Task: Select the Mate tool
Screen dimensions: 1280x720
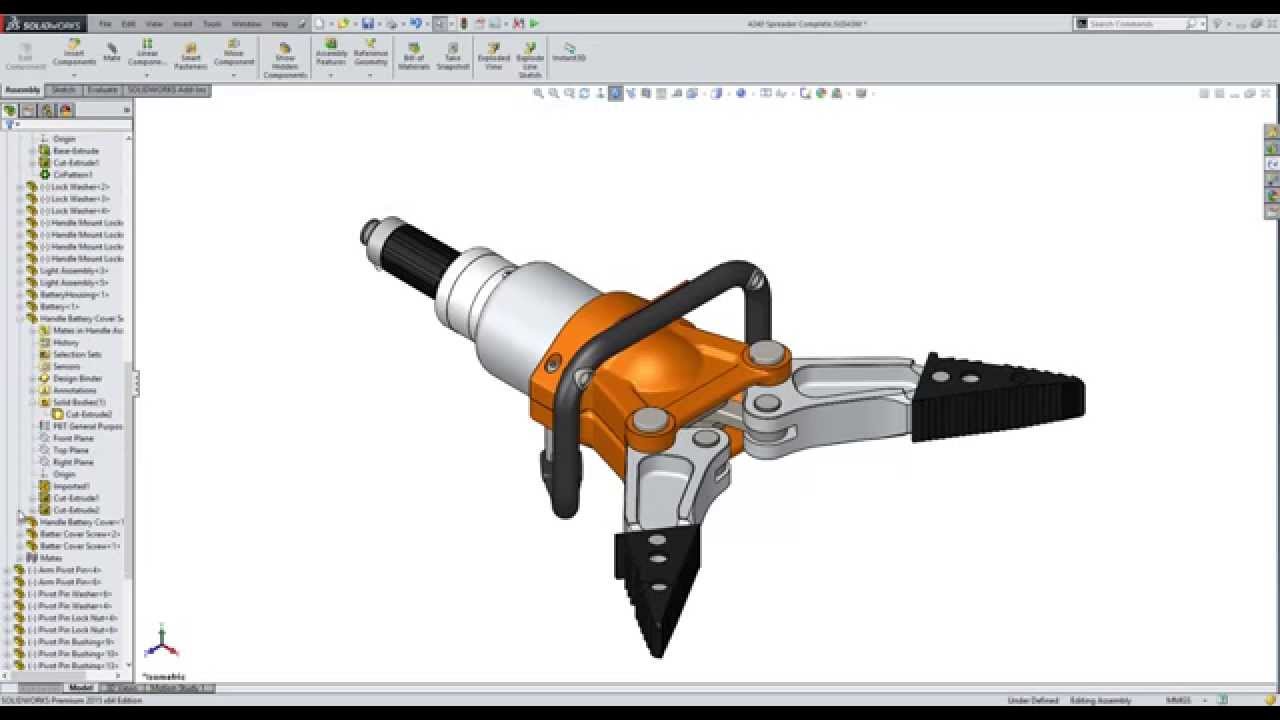Action: point(112,54)
